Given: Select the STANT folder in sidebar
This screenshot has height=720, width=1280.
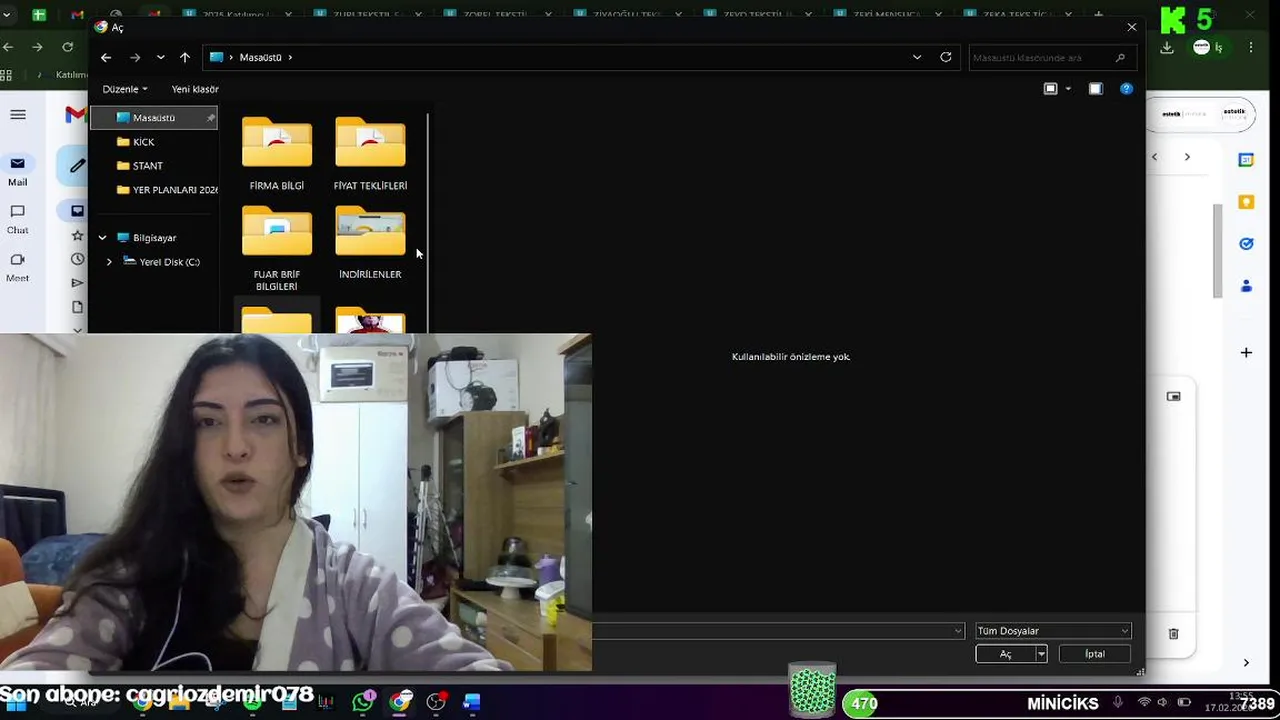Looking at the screenshot, I should (147, 166).
